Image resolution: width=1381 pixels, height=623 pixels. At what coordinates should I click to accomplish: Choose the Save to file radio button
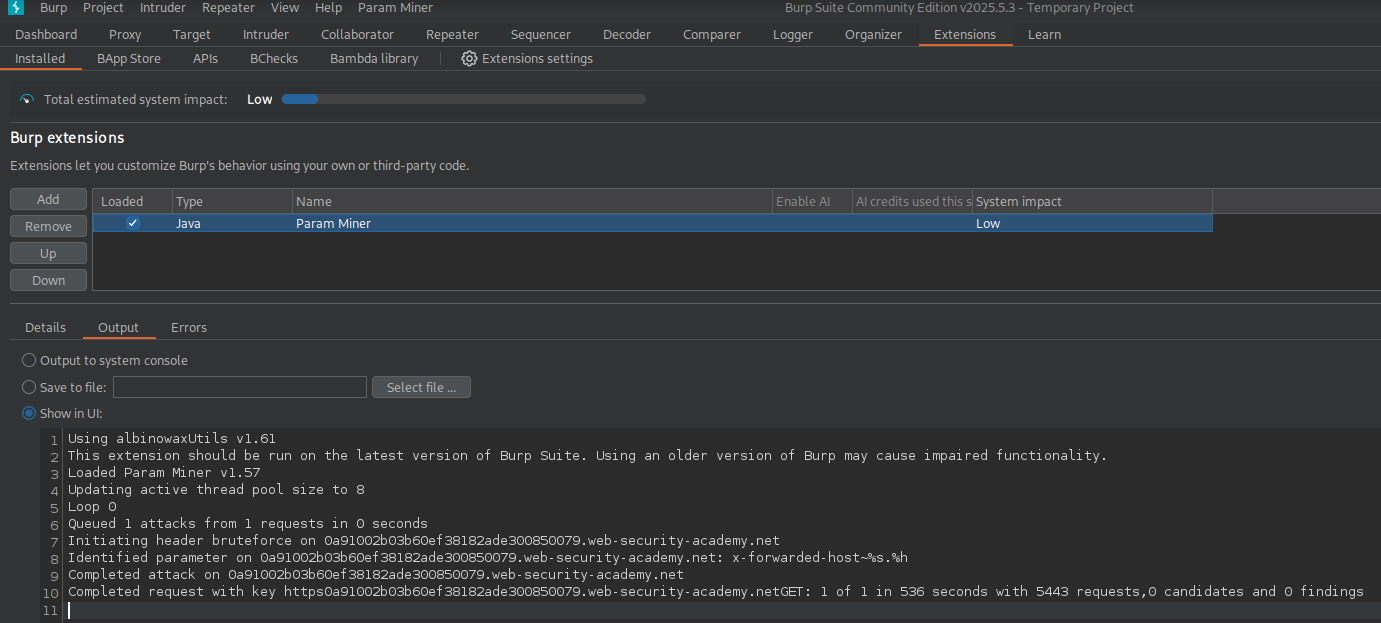[29, 387]
